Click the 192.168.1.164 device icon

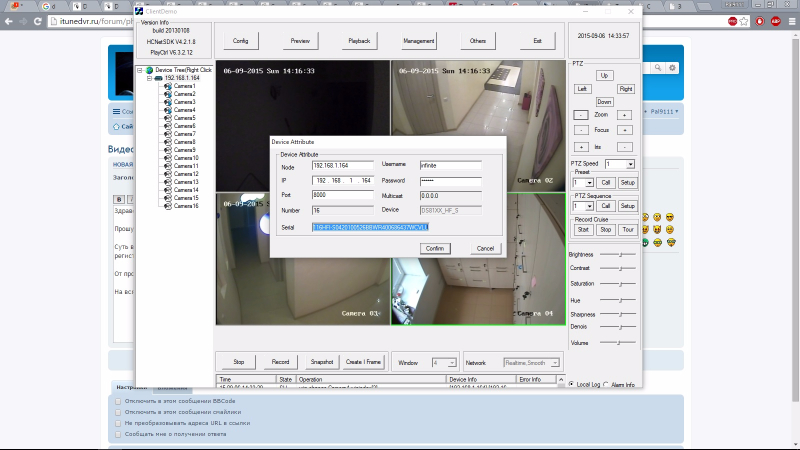coord(159,78)
